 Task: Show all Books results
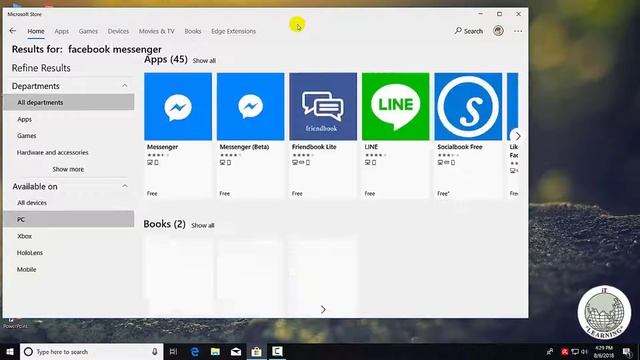coord(203,225)
